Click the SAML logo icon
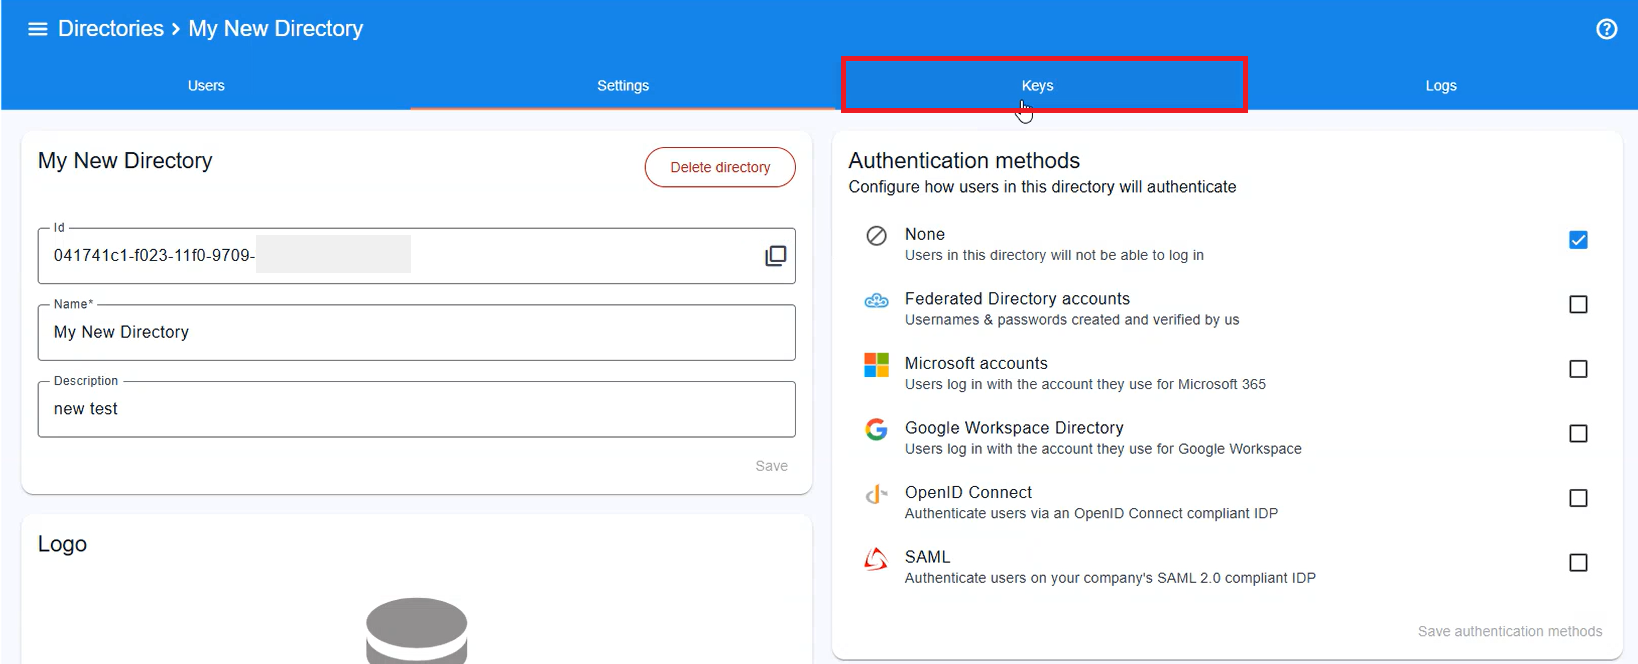 pyautogui.click(x=876, y=558)
